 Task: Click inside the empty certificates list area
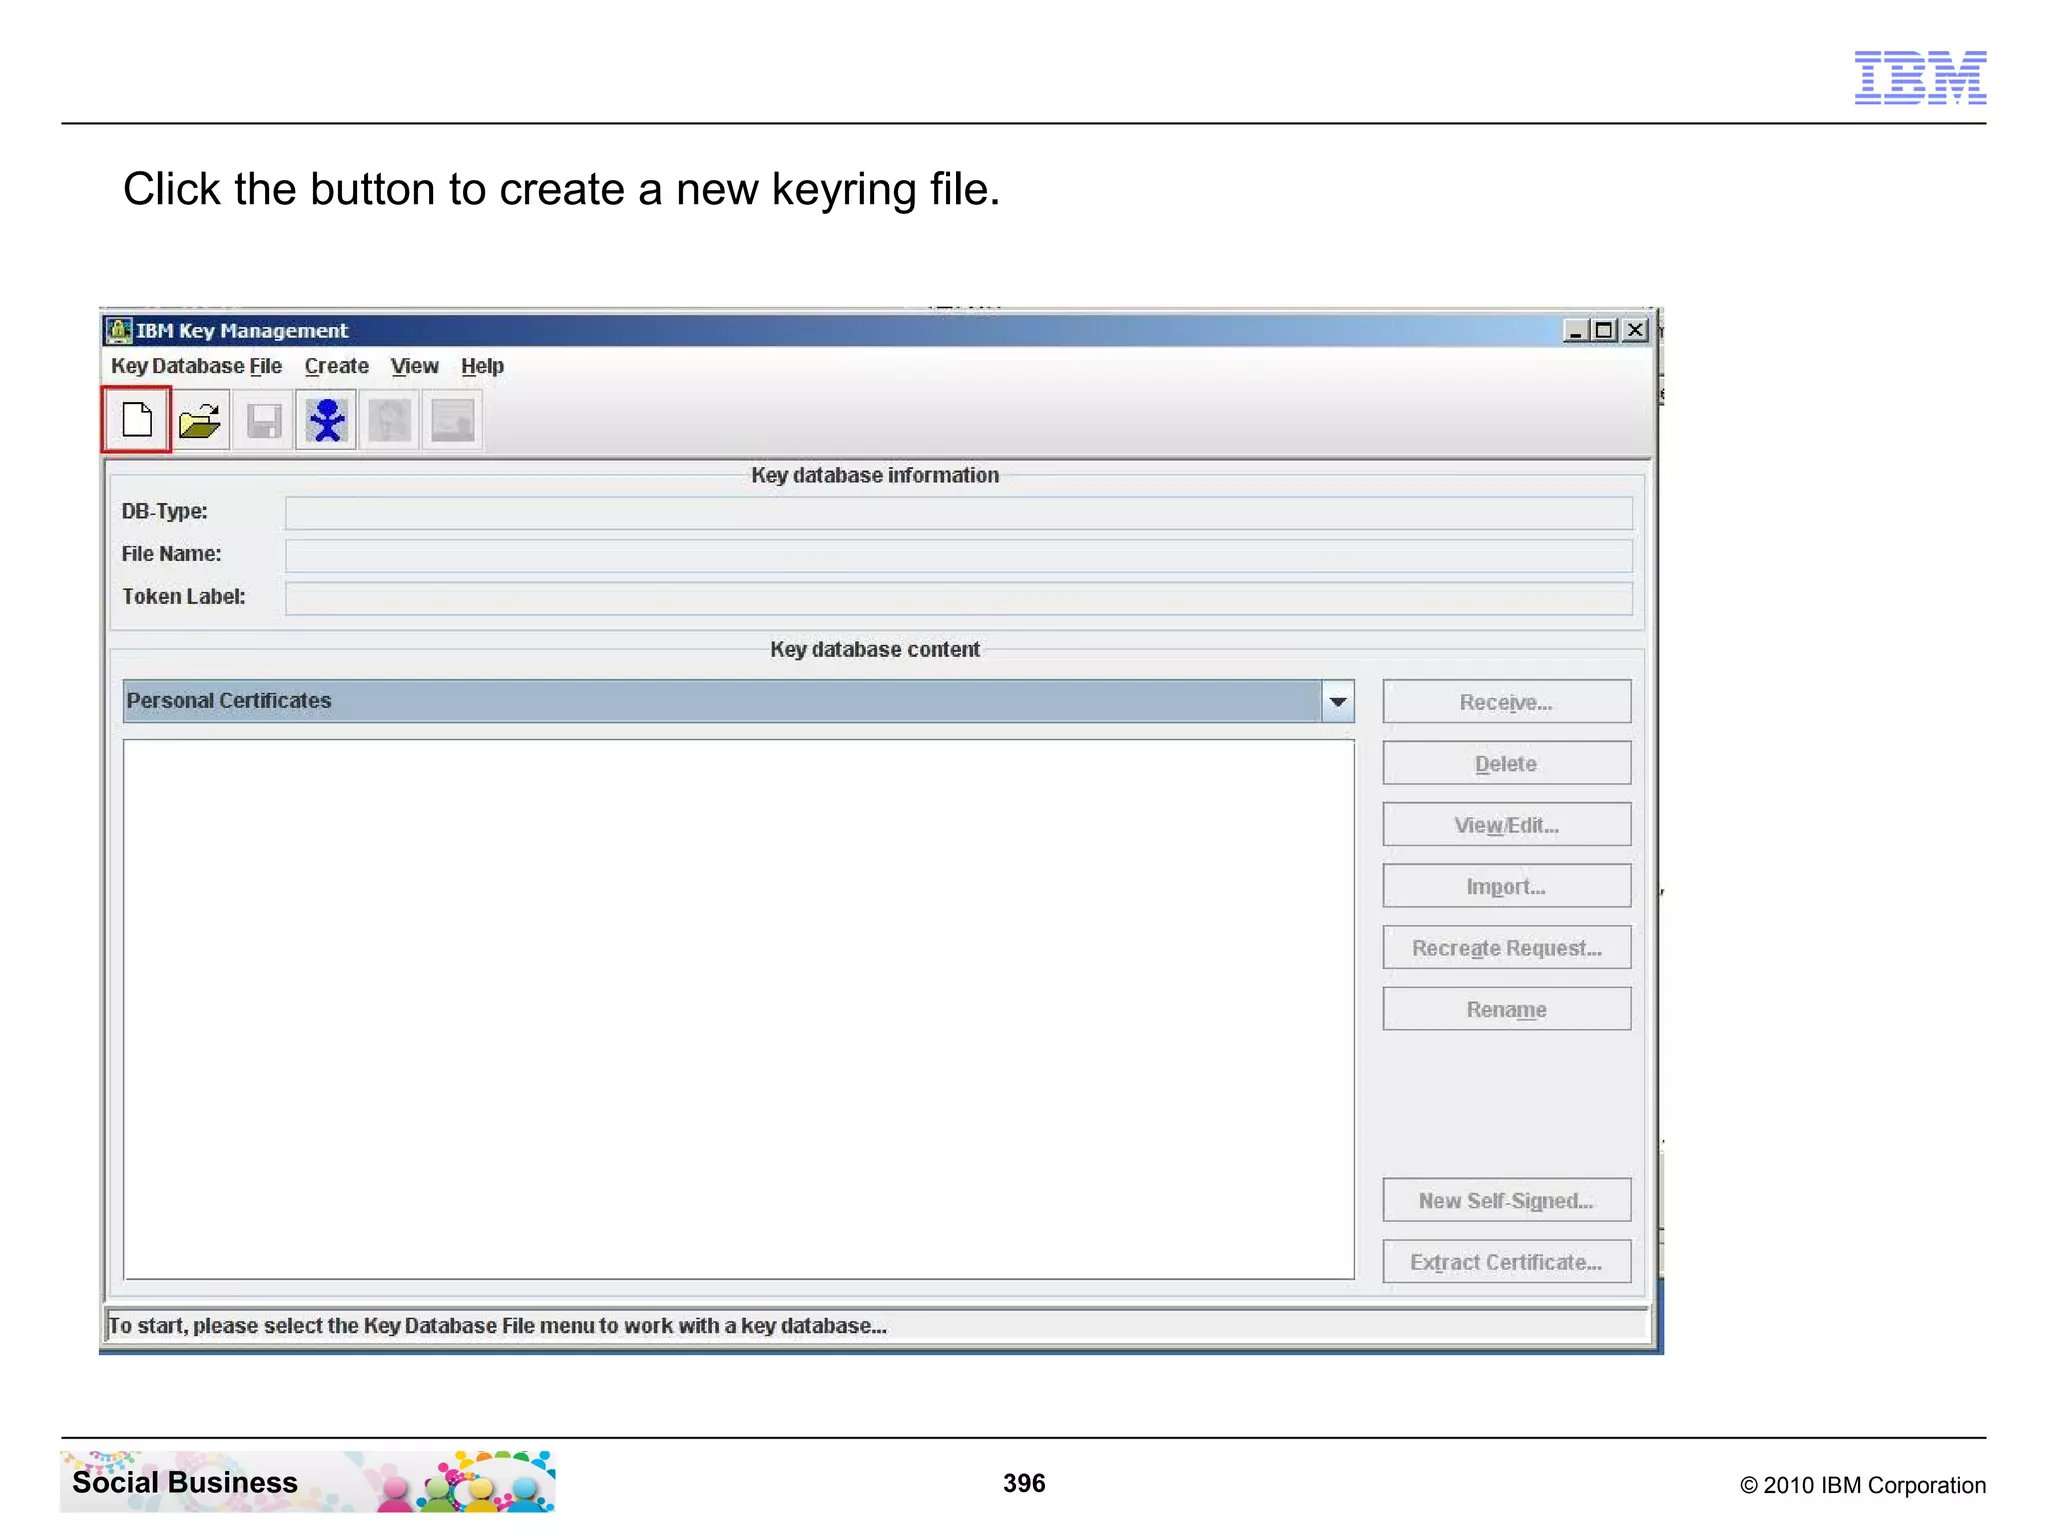738,1009
